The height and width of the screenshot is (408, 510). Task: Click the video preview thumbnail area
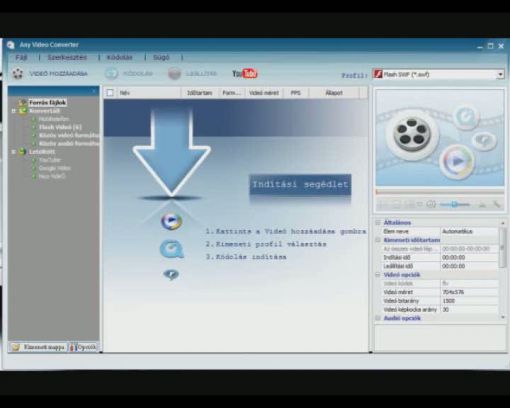[440, 138]
